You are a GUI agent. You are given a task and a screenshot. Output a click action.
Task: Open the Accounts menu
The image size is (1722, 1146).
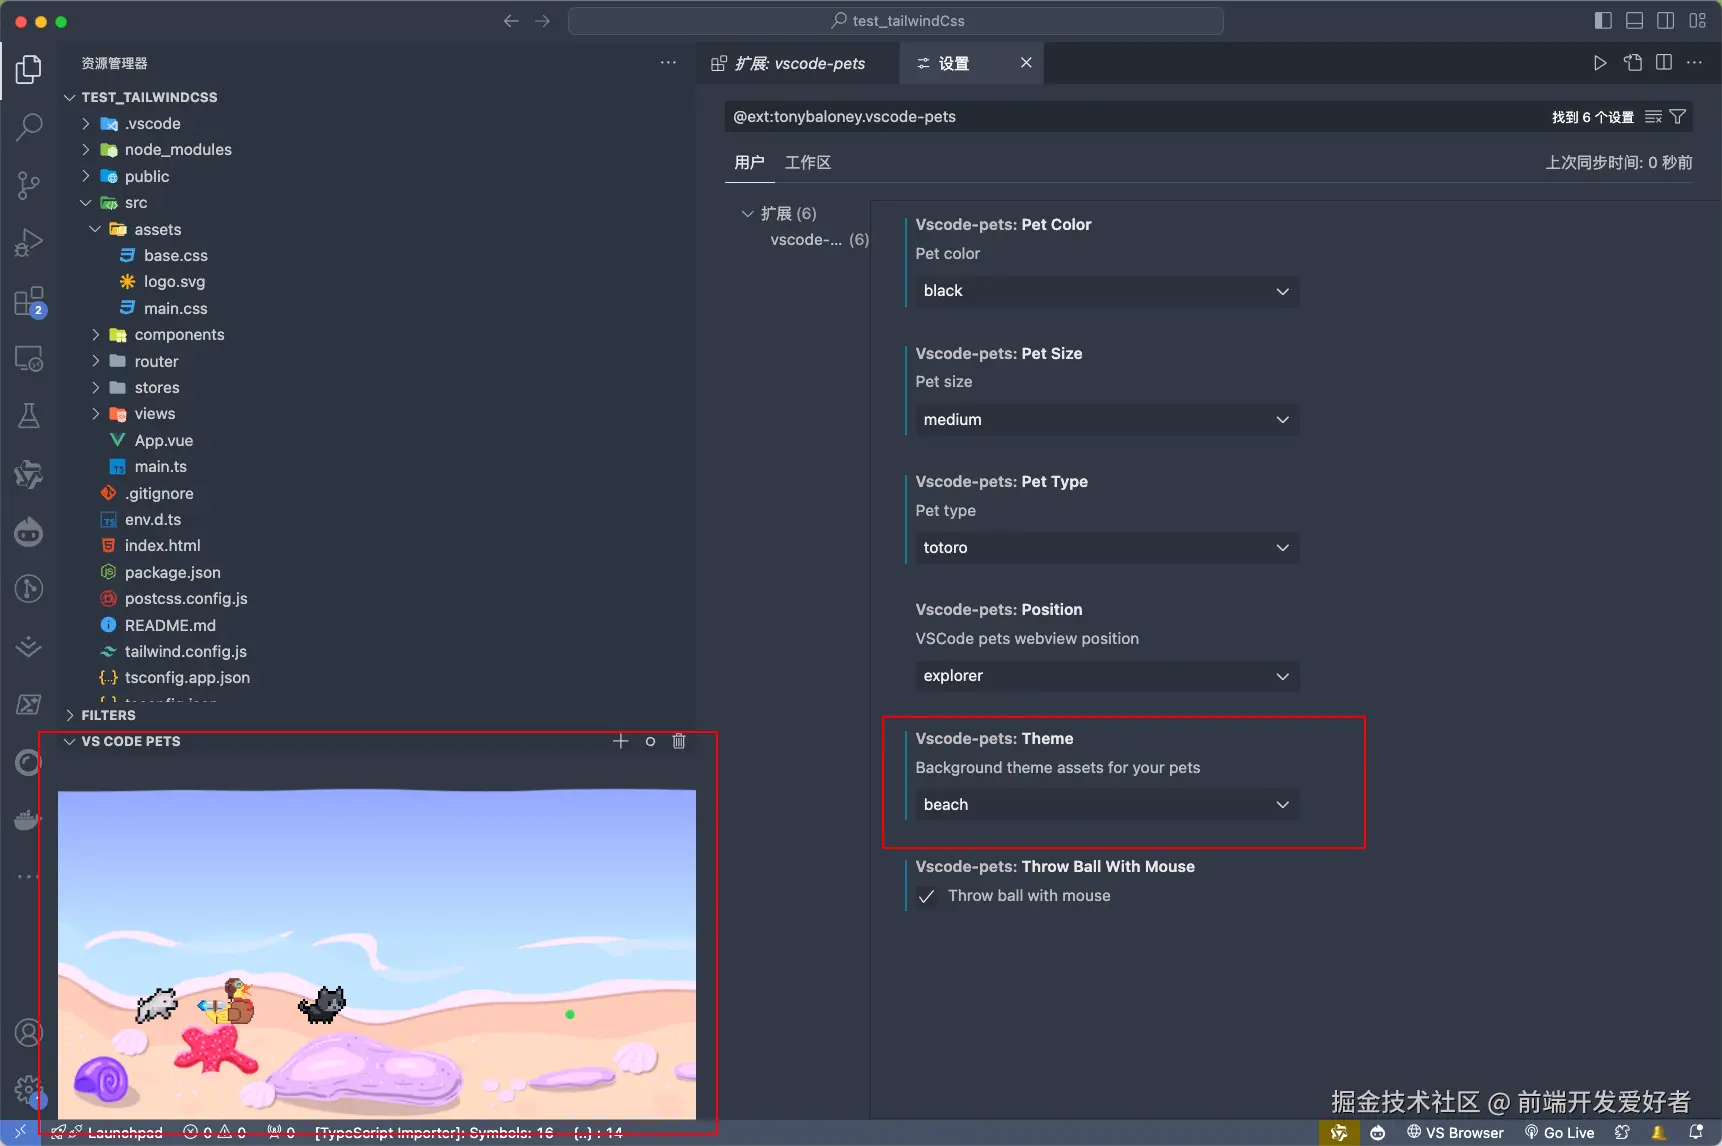[x=29, y=1032]
